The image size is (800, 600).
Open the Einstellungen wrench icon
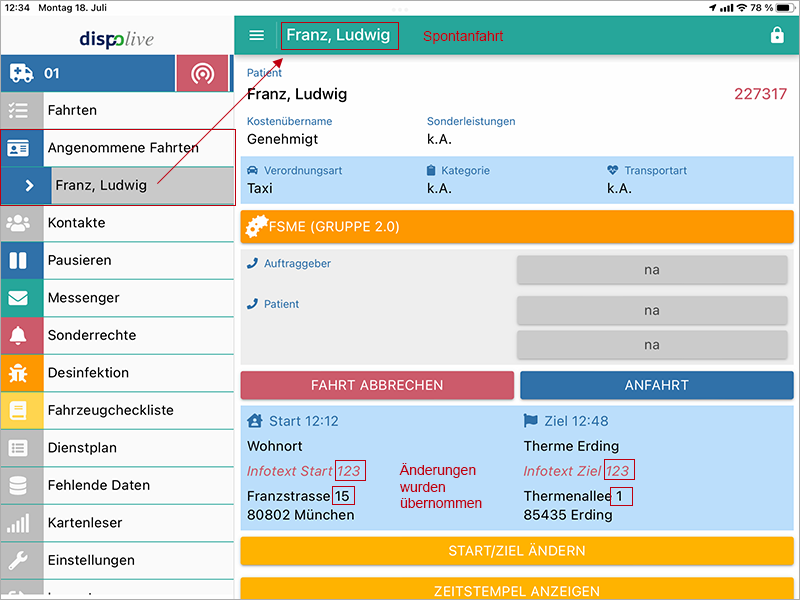click(18, 561)
